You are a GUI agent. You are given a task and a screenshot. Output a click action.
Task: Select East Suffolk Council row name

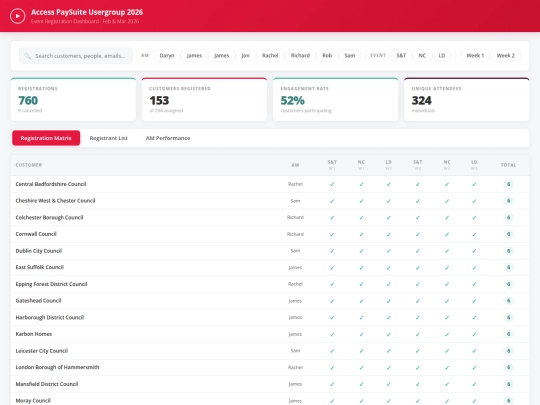tap(40, 267)
